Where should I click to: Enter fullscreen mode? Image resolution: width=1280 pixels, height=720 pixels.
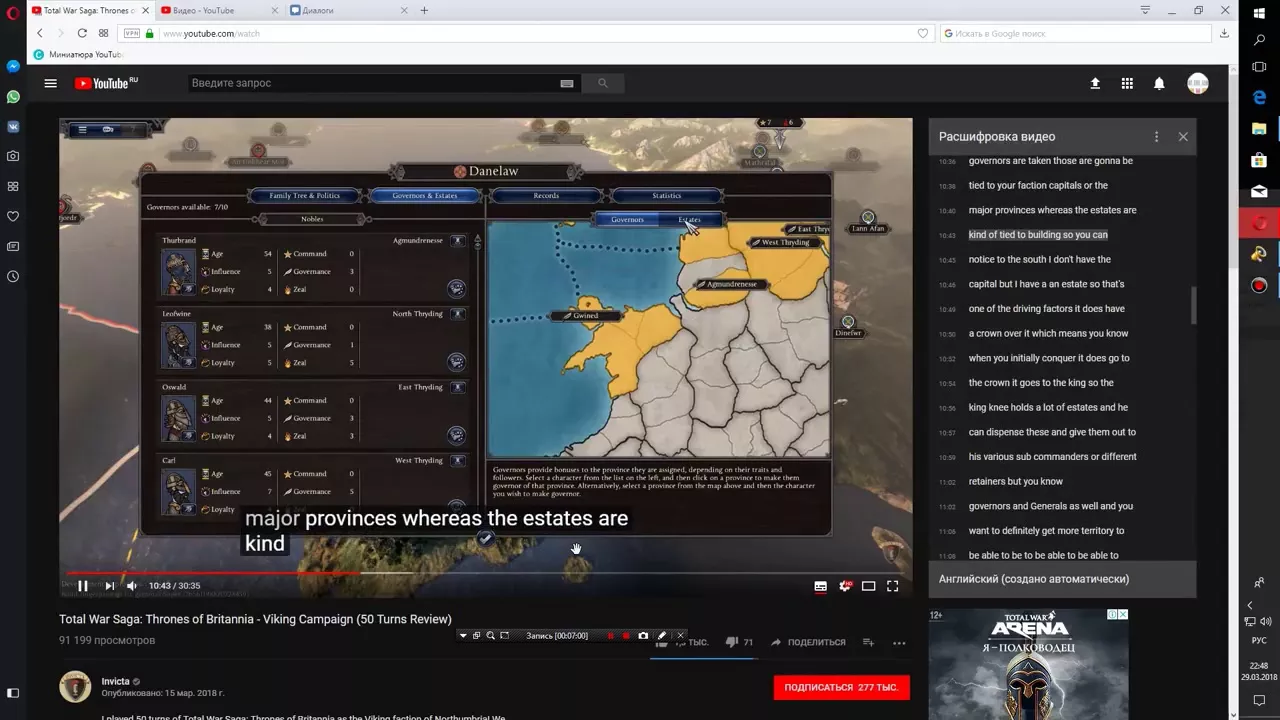pyautogui.click(x=893, y=586)
